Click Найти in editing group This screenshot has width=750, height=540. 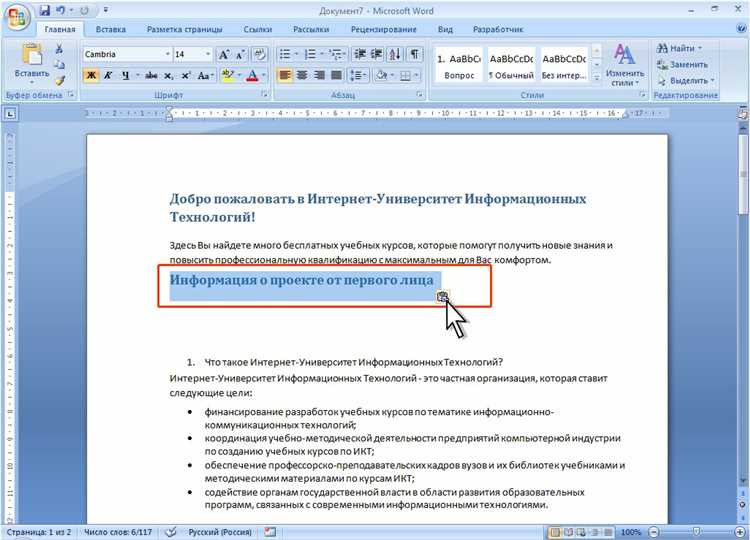tap(679, 48)
